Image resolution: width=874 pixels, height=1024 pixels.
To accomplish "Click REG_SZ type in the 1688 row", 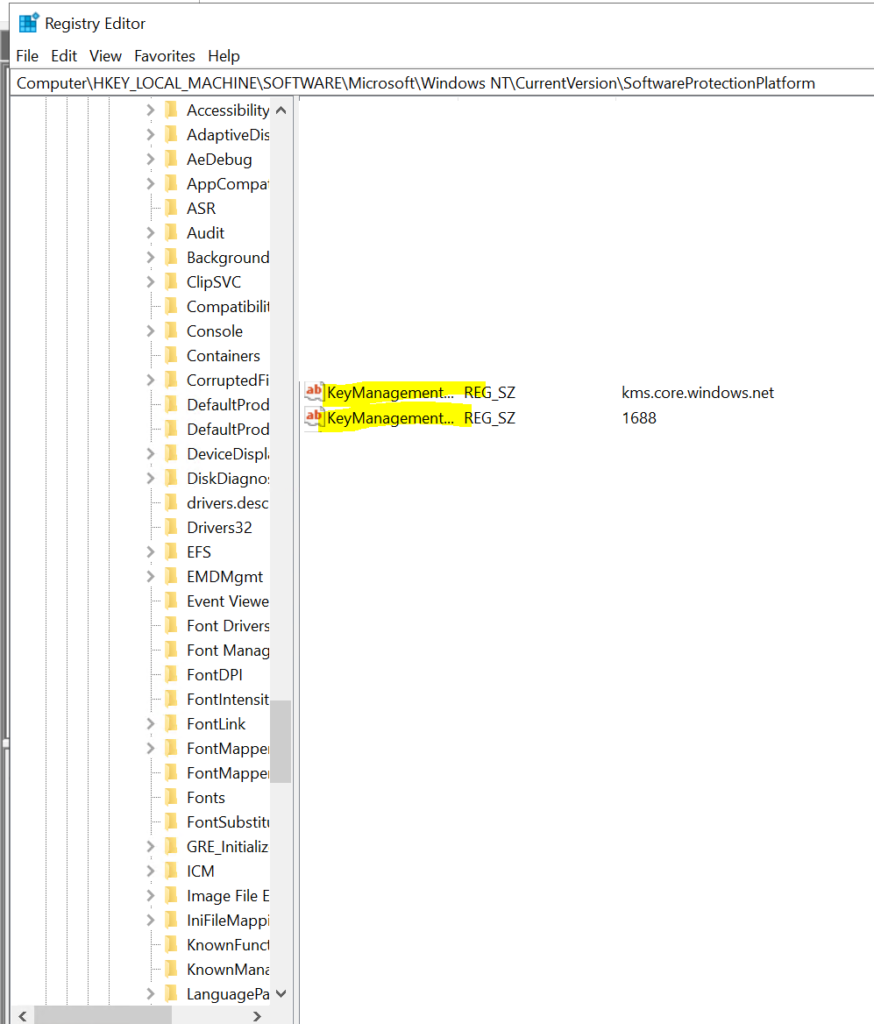I will 489,418.
